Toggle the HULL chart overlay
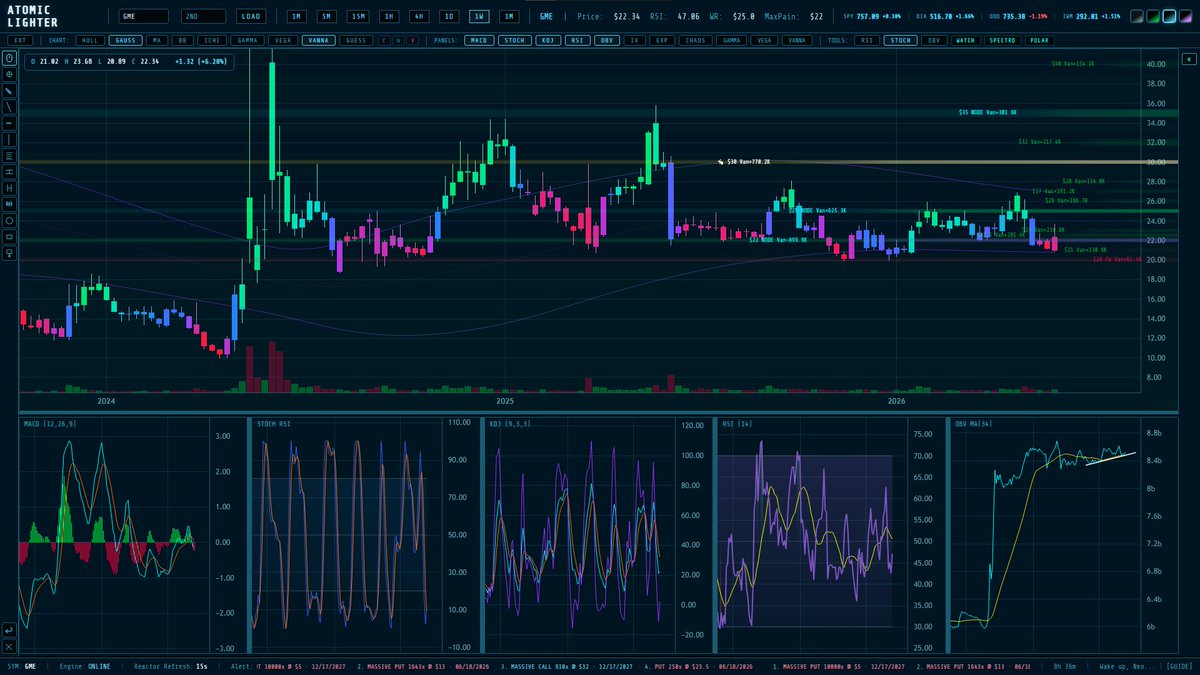1200x675 pixels. [x=89, y=40]
